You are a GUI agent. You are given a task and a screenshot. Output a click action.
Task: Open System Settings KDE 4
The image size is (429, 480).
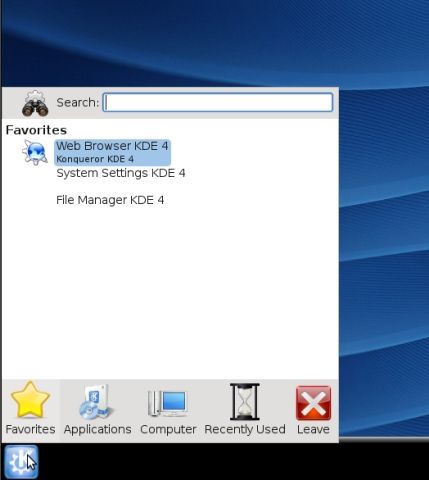121,173
